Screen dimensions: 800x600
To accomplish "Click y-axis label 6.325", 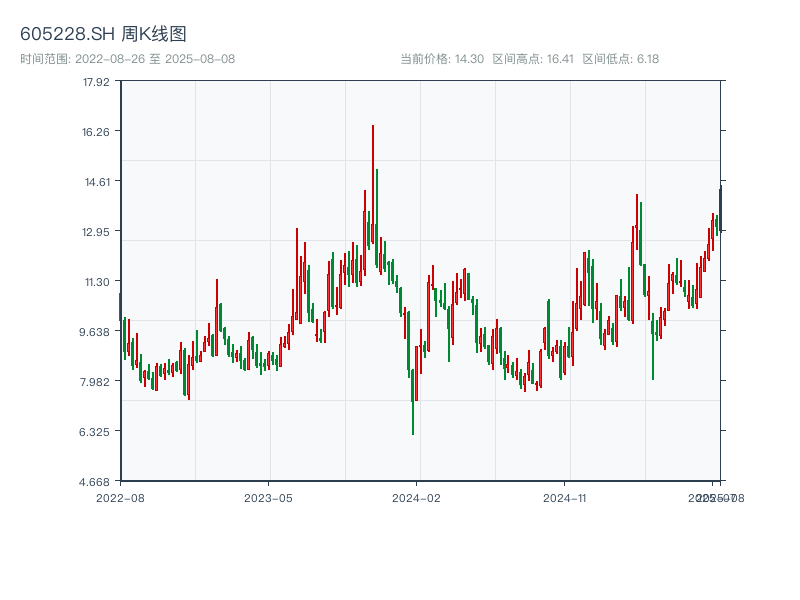I will tap(94, 432).
